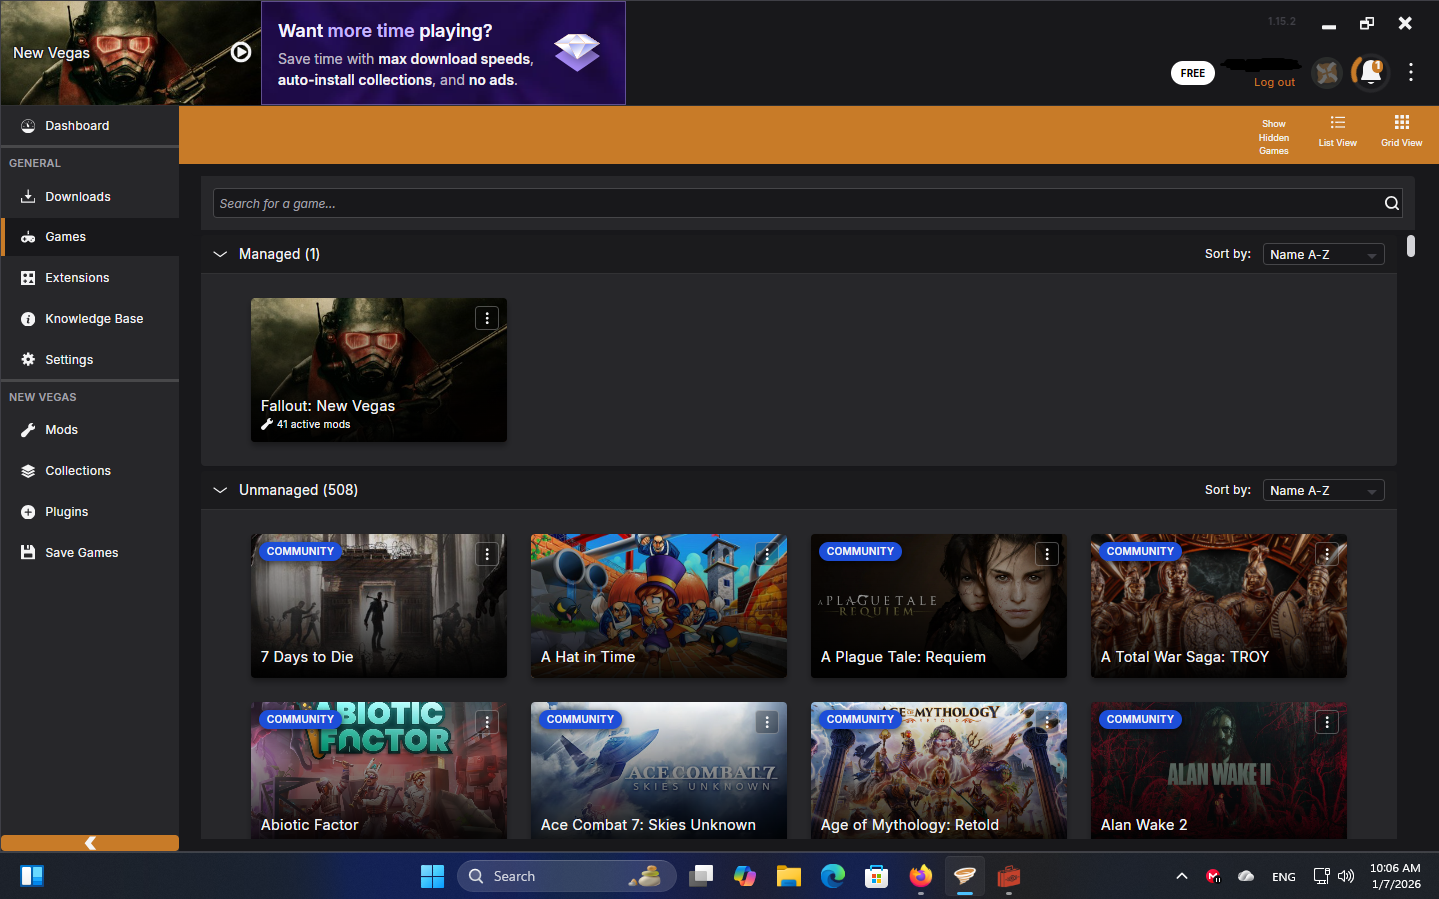Open the 7 Days to Die tile options menu

pyautogui.click(x=487, y=554)
